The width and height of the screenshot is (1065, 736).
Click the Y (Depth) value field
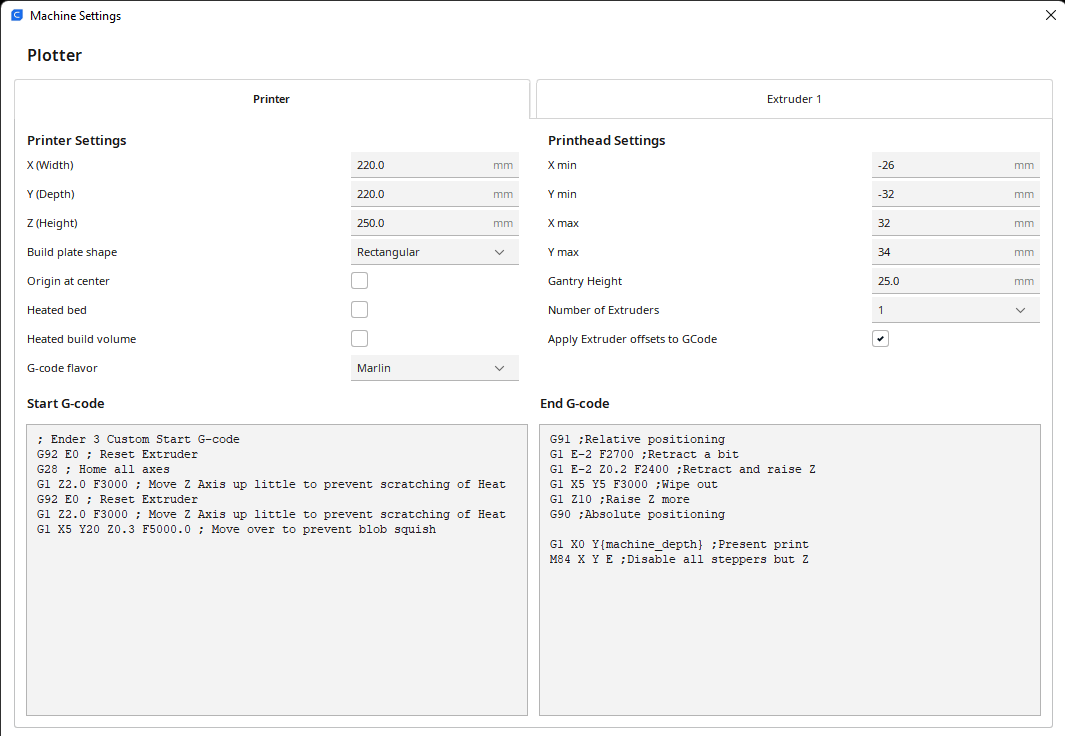(x=420, y=194)
